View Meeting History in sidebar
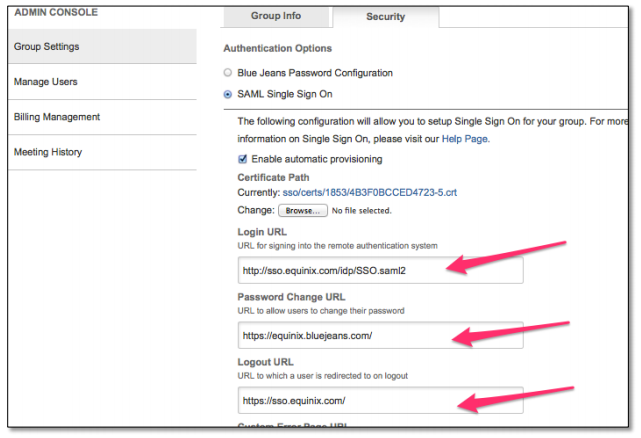The image size is (641, 438). (x=48, y=152)
